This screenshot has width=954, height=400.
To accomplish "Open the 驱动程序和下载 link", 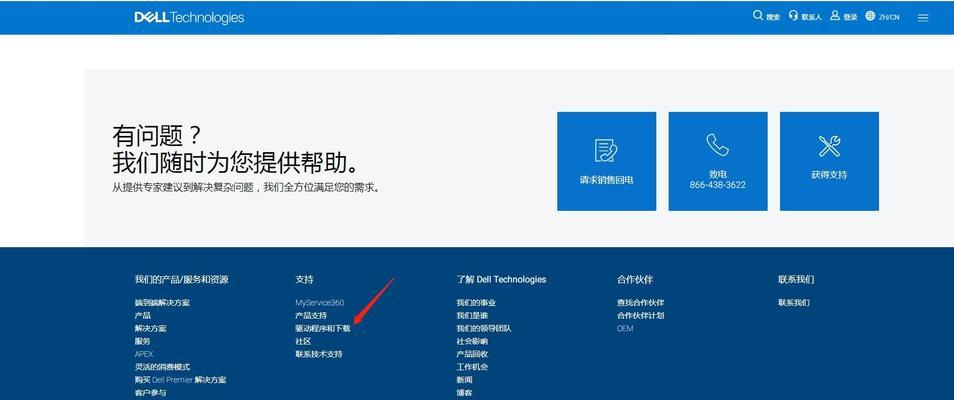I will pos(323,328).
